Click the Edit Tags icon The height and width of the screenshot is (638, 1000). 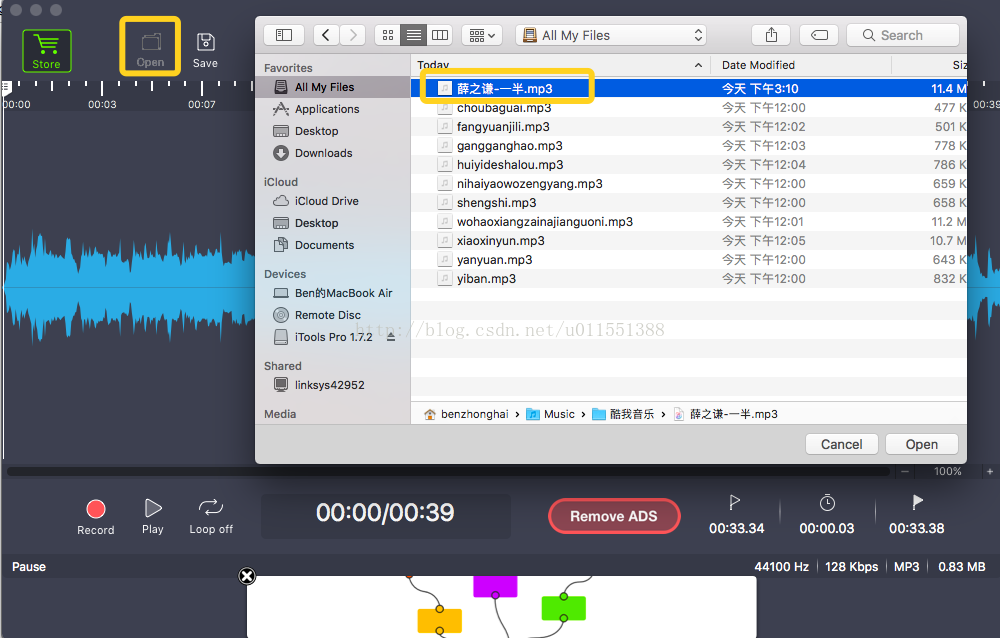(820, 35)
